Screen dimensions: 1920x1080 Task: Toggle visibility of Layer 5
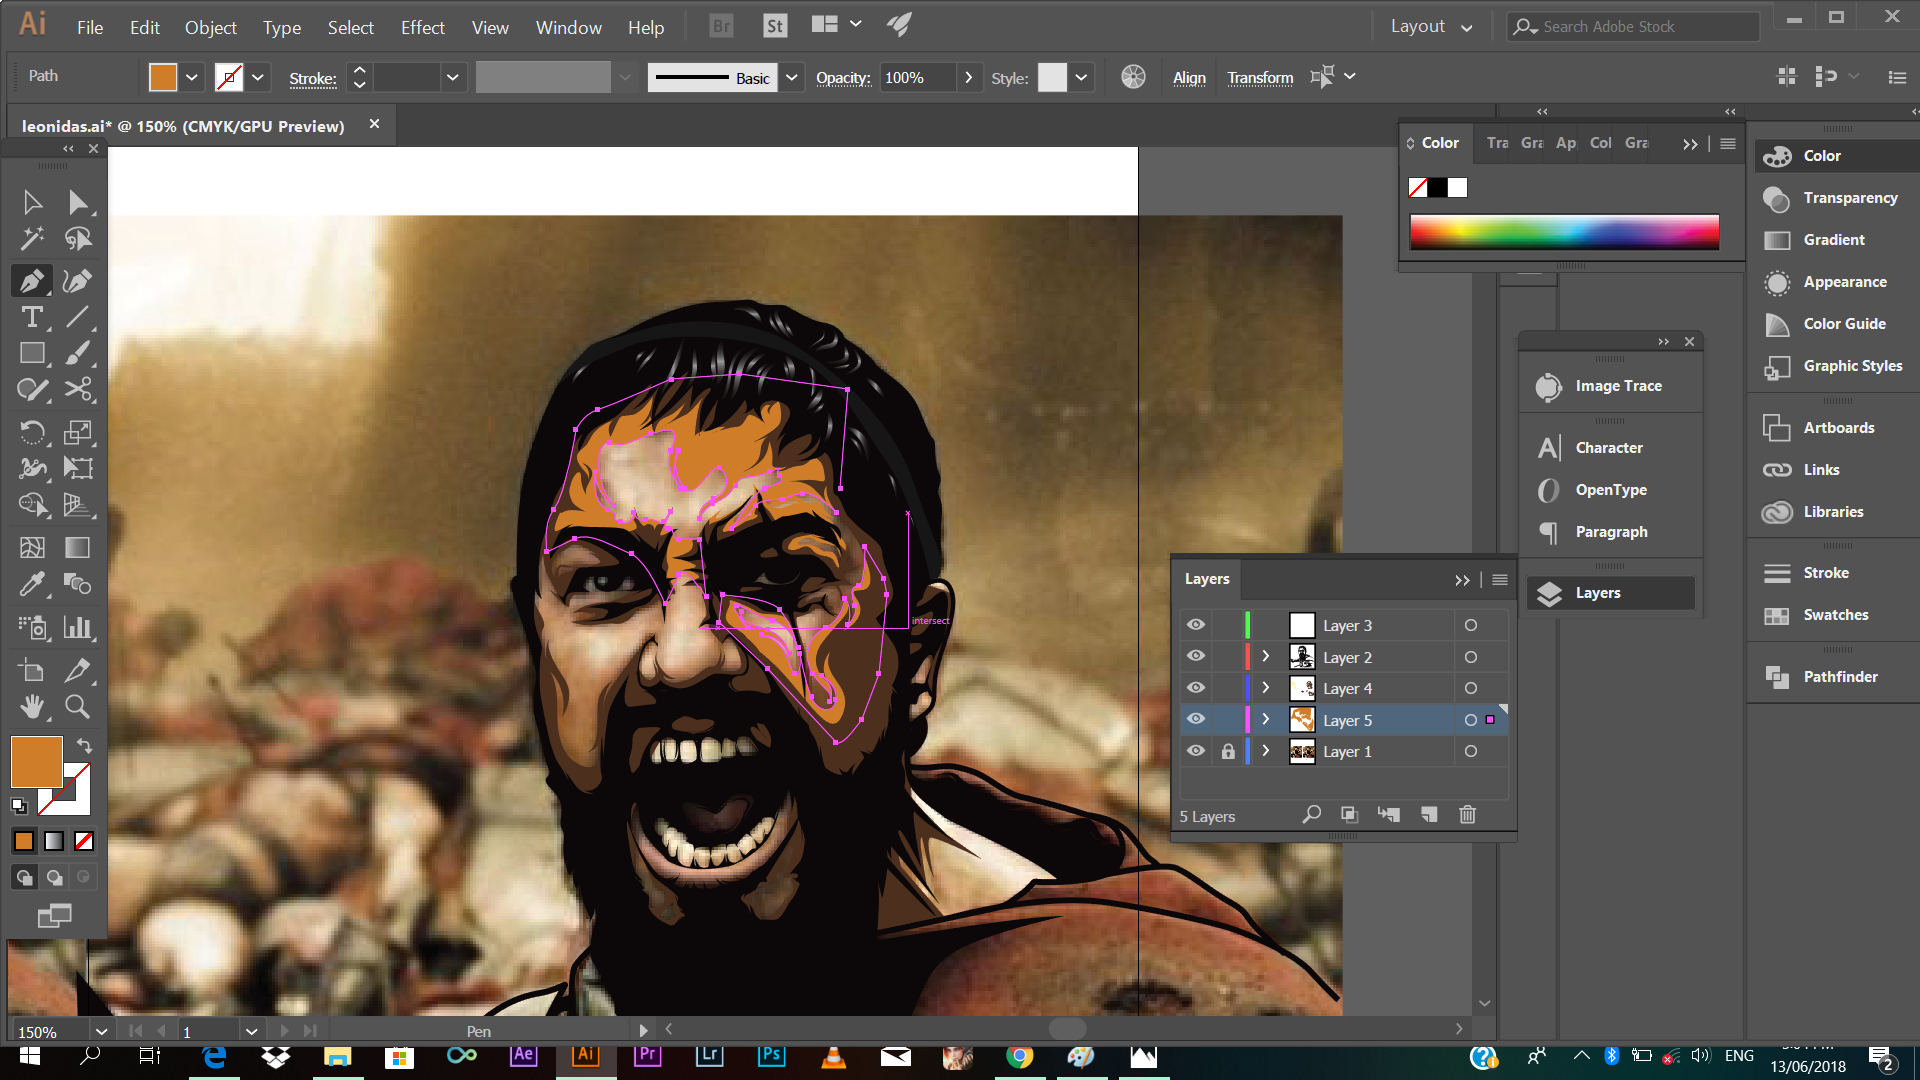coord(1196,720)
